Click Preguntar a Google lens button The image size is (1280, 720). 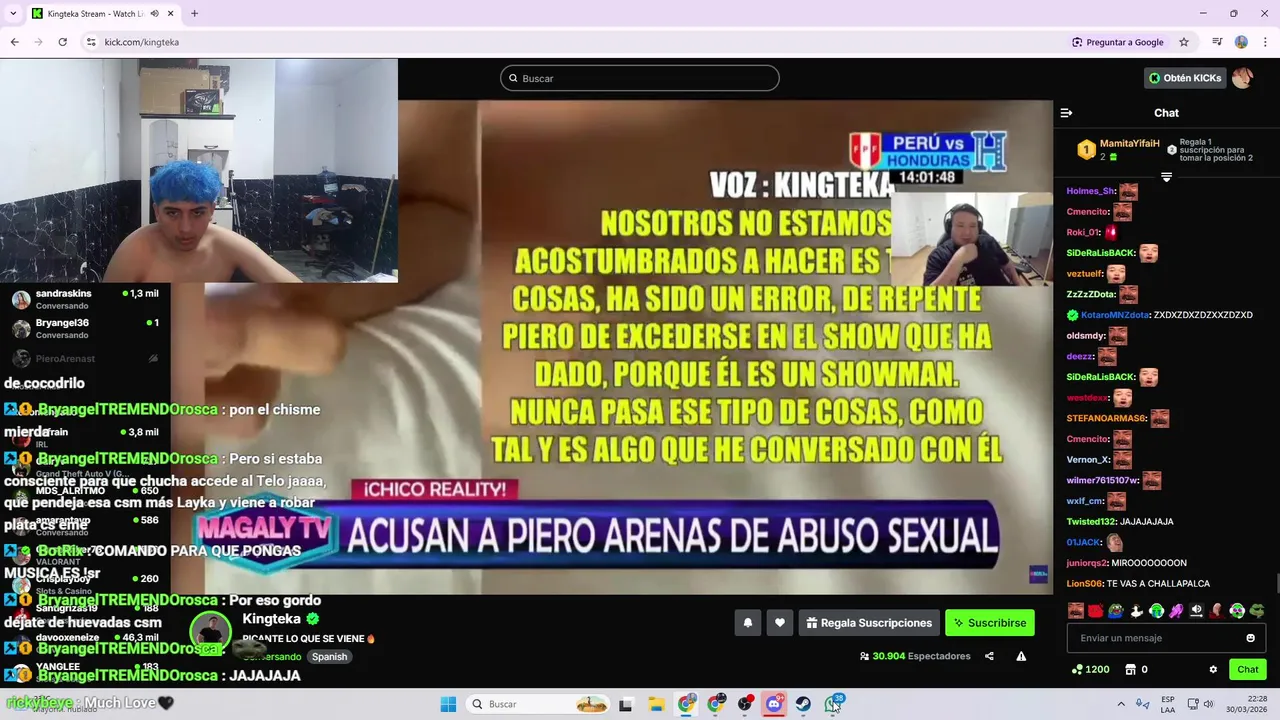pos(1117,42)
